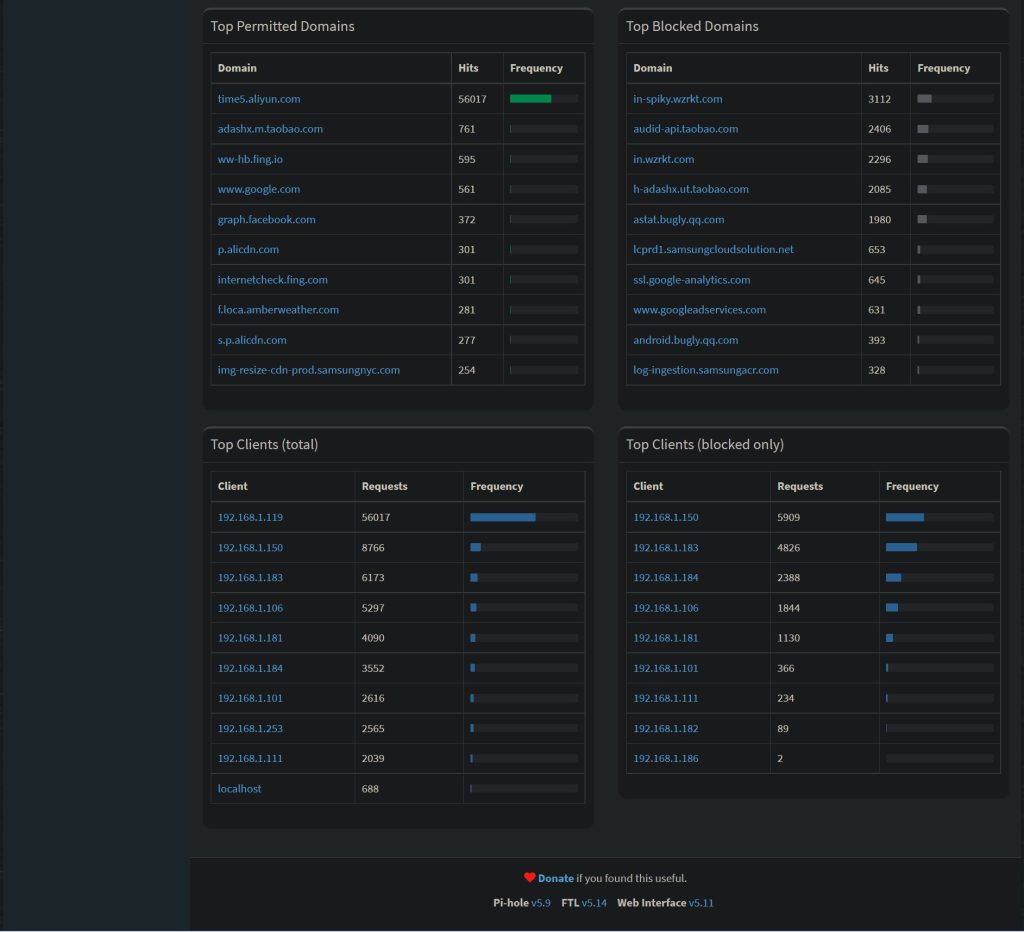Open FTL version v5.14 link

click(594, 903)
